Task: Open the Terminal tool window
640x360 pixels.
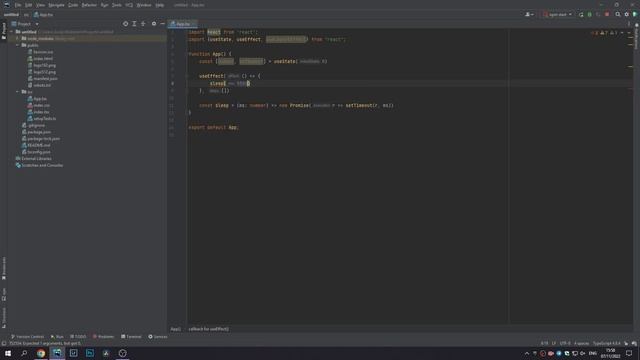Action: 131,337
